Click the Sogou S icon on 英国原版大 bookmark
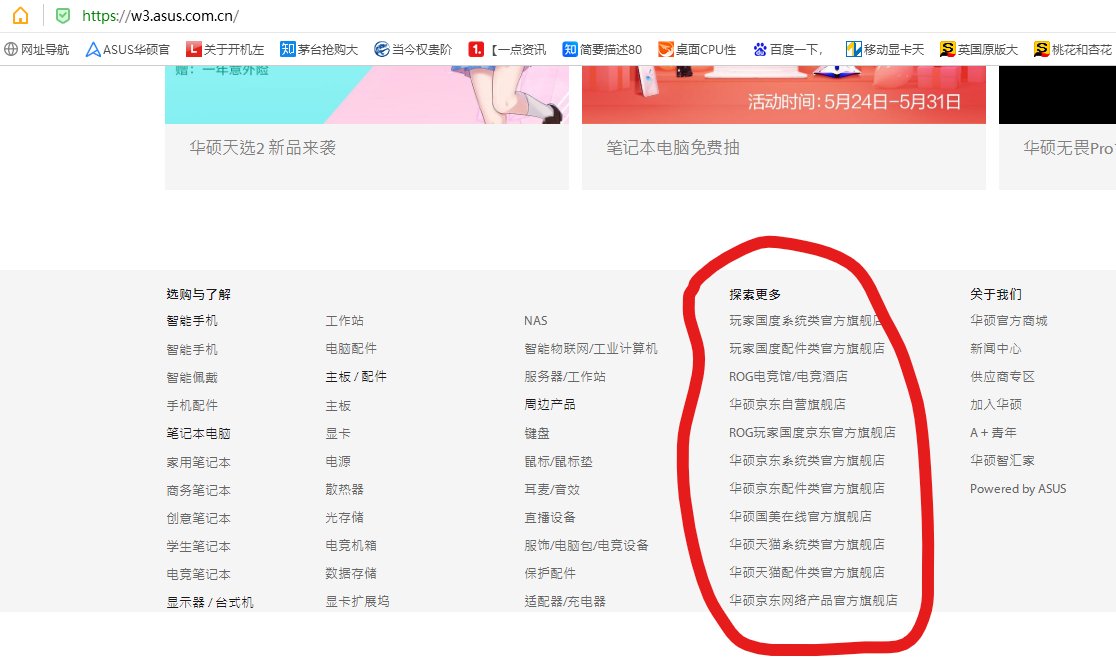Image resolution: width=1116 pixels, height=657 pixels. click(x=948, y=47)
